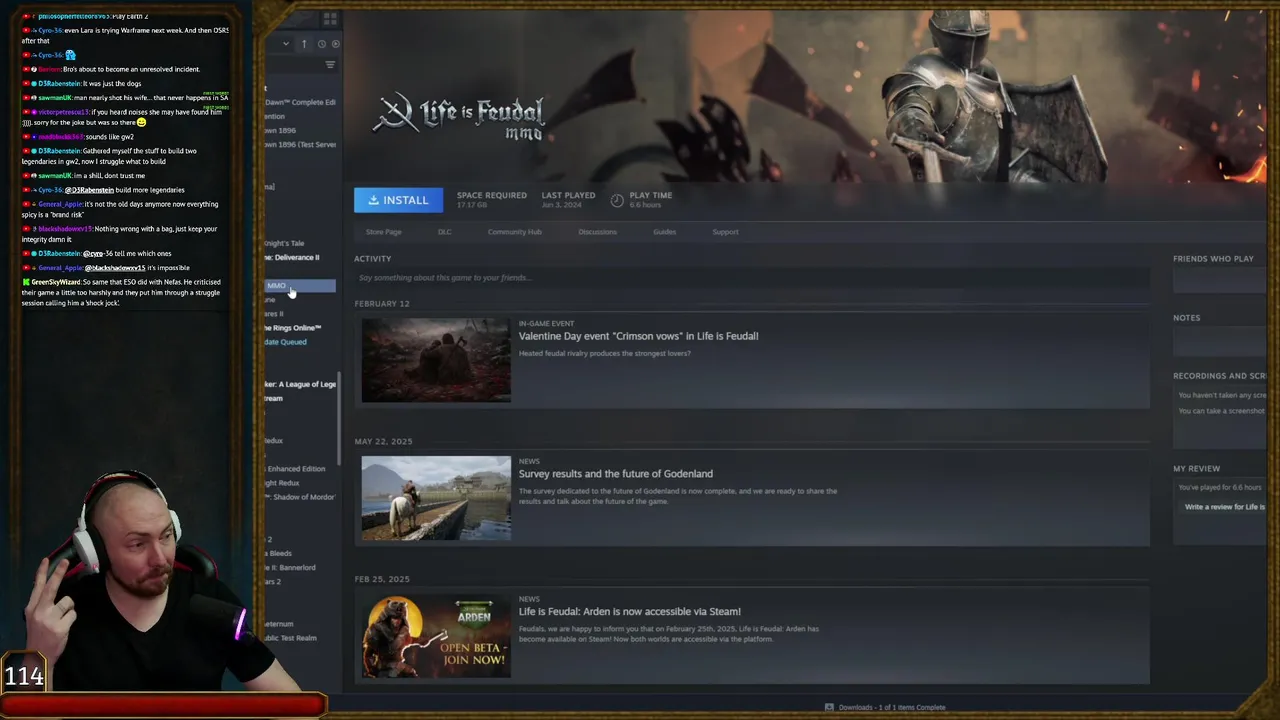Select 'Public Test Realm' library entry

(291, 638)
